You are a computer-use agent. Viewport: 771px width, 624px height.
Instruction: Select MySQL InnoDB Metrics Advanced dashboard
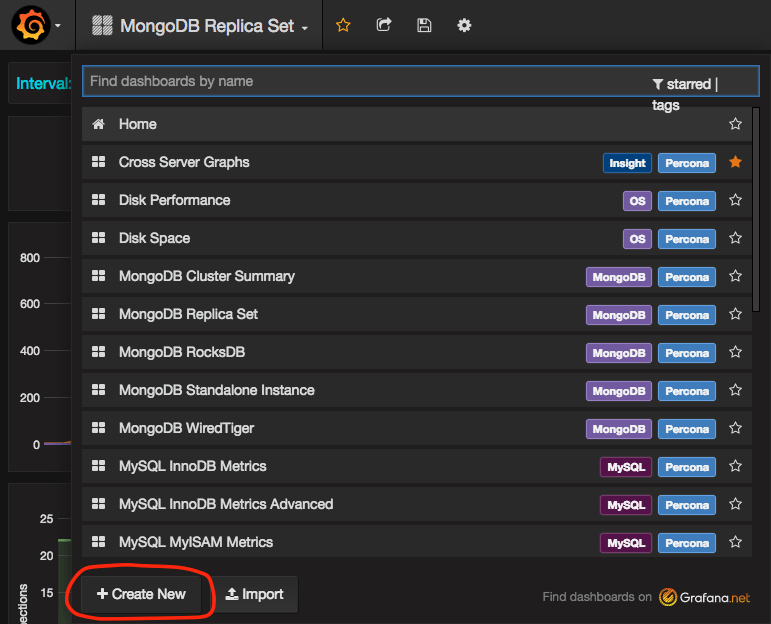[x=226, y=504]
